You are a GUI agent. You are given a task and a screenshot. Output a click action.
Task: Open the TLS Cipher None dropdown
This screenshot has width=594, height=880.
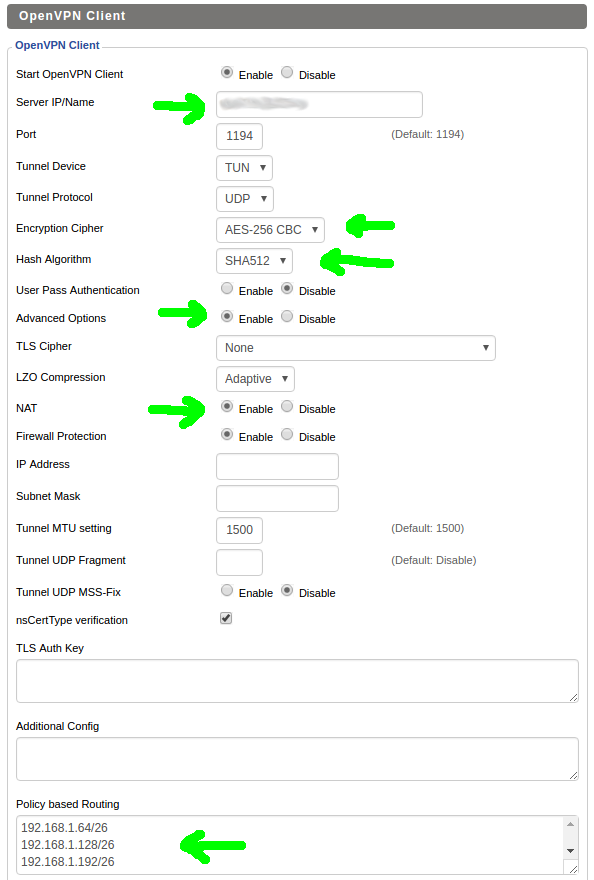355,348
